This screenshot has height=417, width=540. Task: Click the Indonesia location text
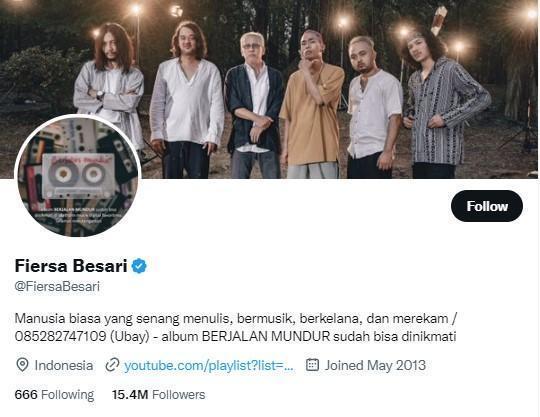64,365
